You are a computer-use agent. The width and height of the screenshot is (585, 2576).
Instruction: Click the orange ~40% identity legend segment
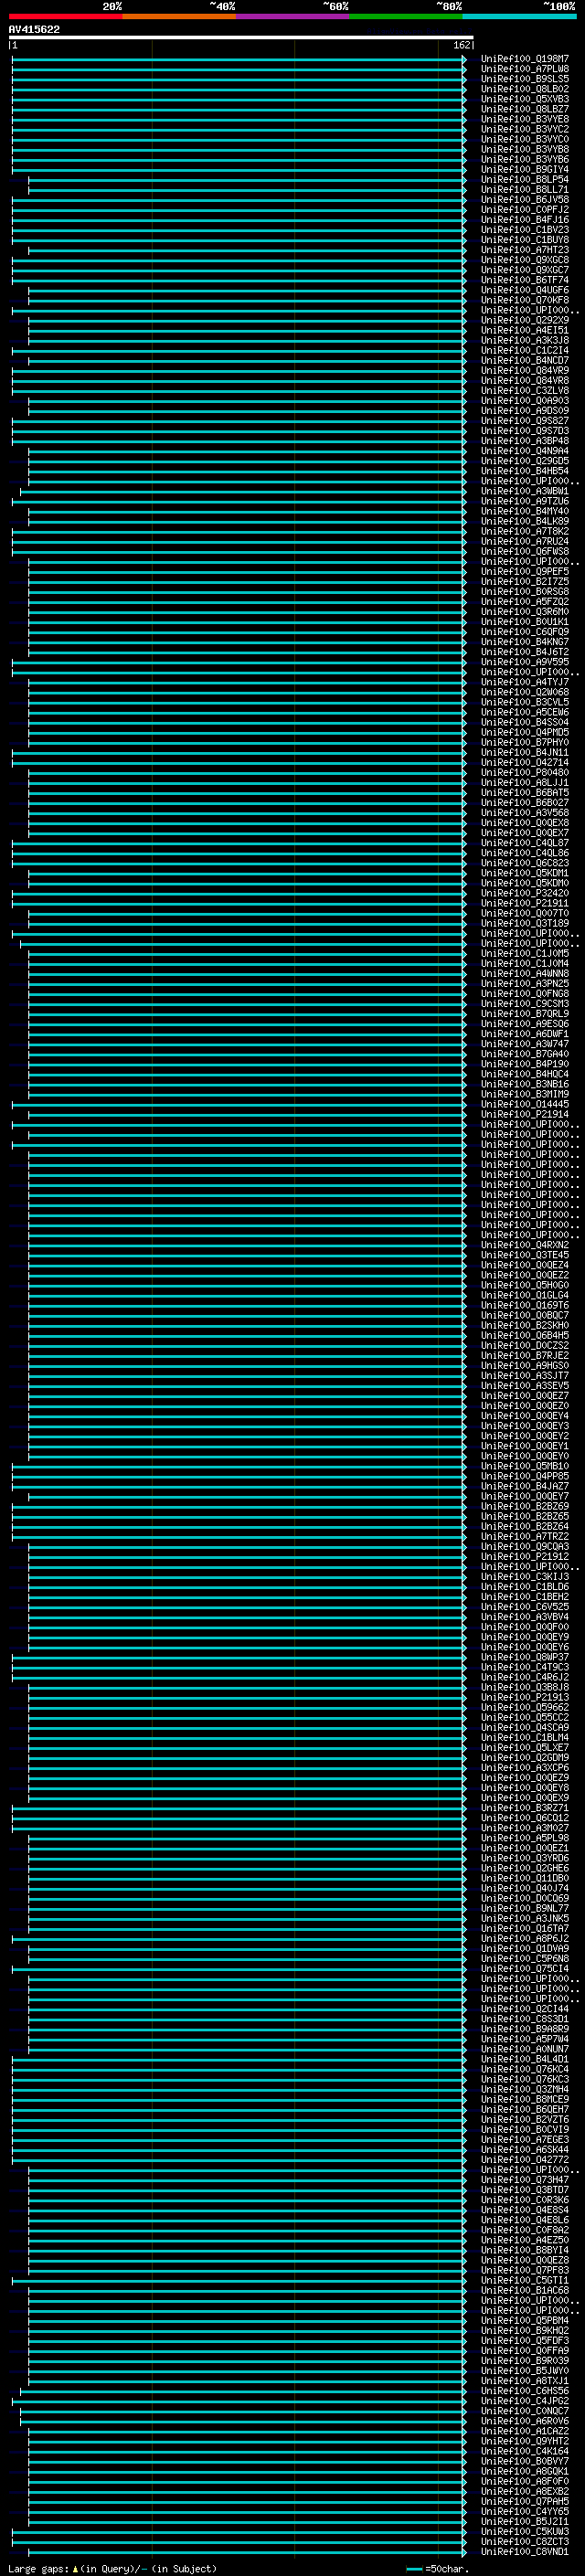tap(179, 16)
